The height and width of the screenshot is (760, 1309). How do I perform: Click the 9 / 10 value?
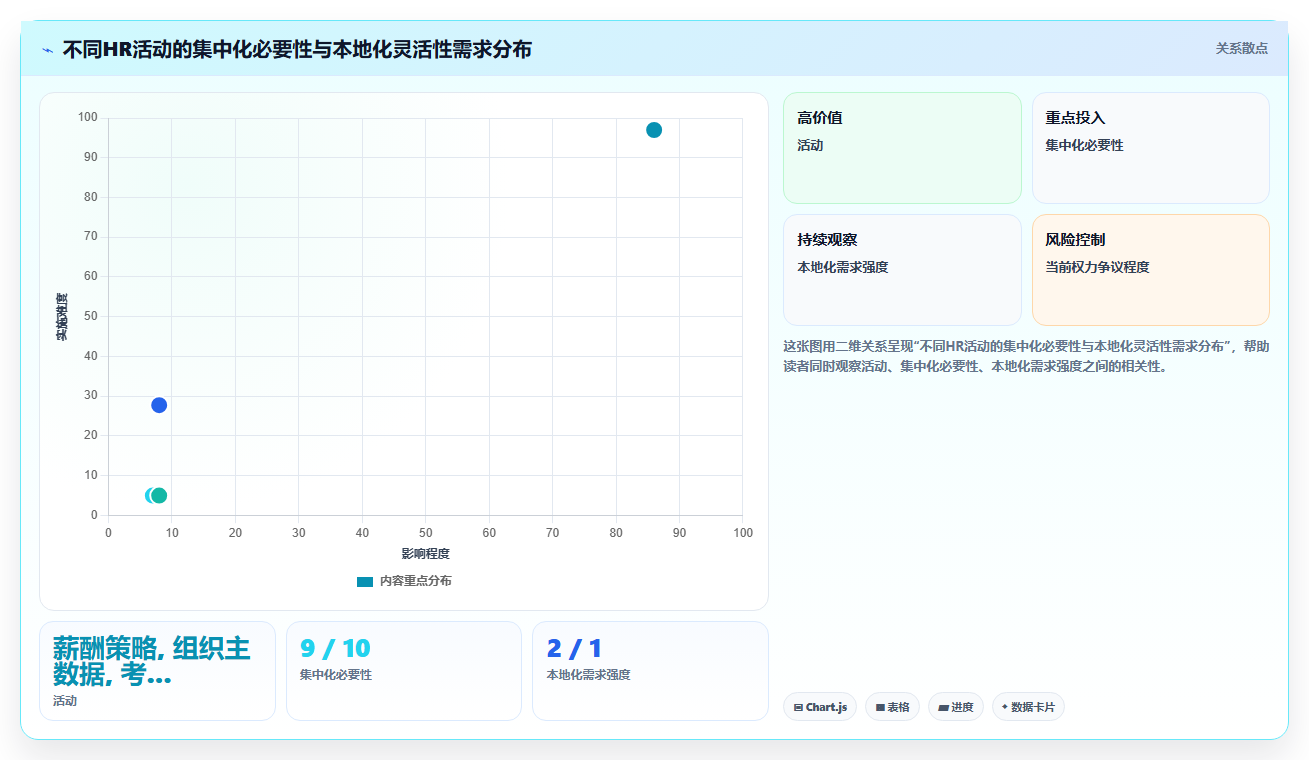335,648
